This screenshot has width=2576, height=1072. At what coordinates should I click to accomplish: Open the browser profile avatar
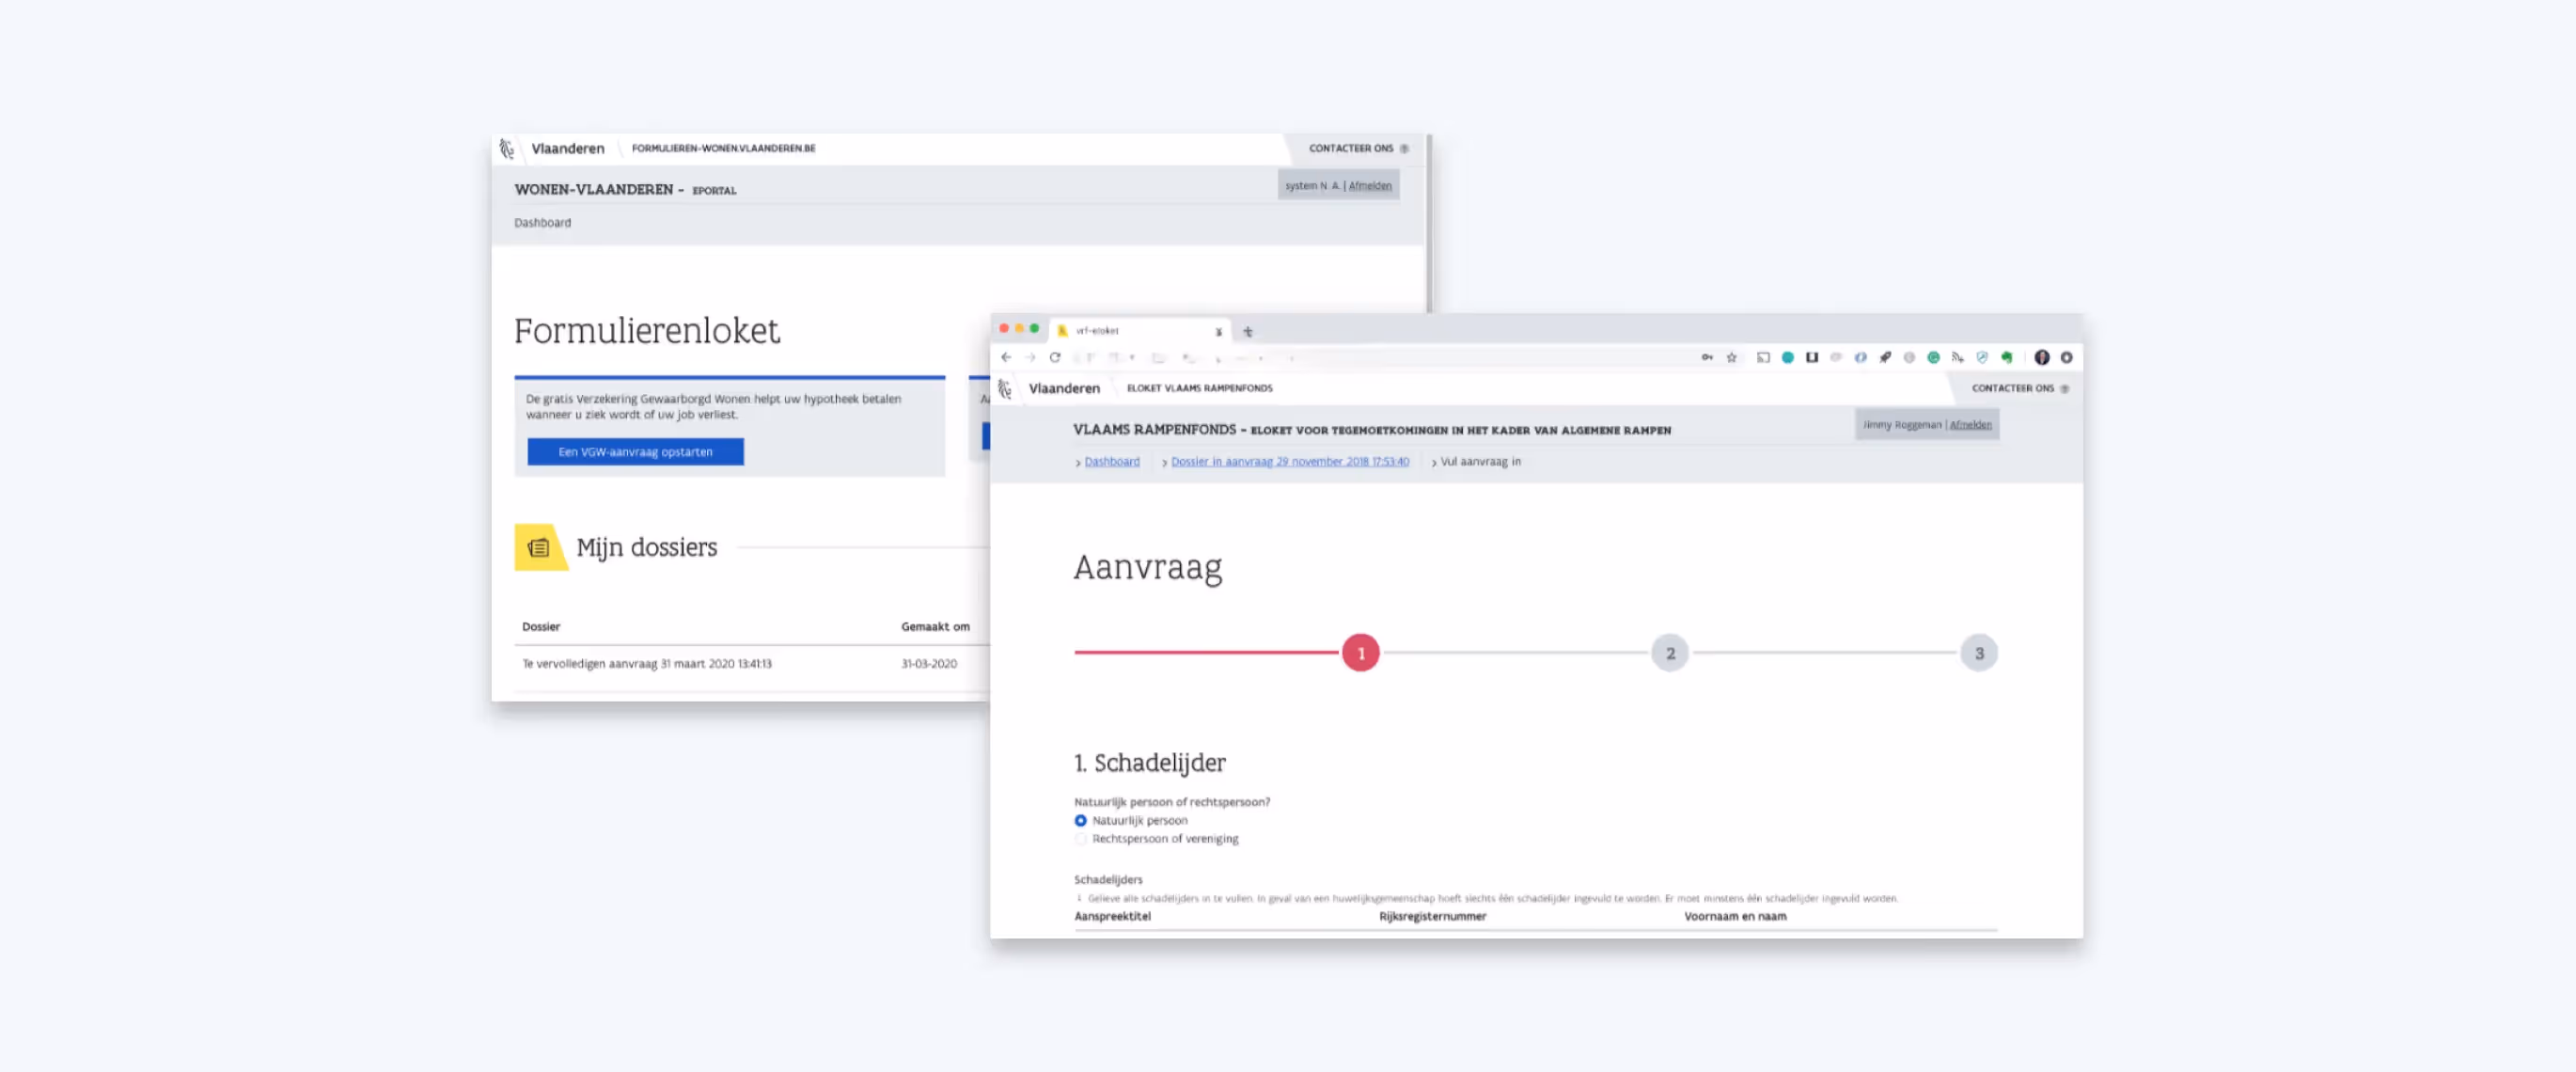(2042, 357)
